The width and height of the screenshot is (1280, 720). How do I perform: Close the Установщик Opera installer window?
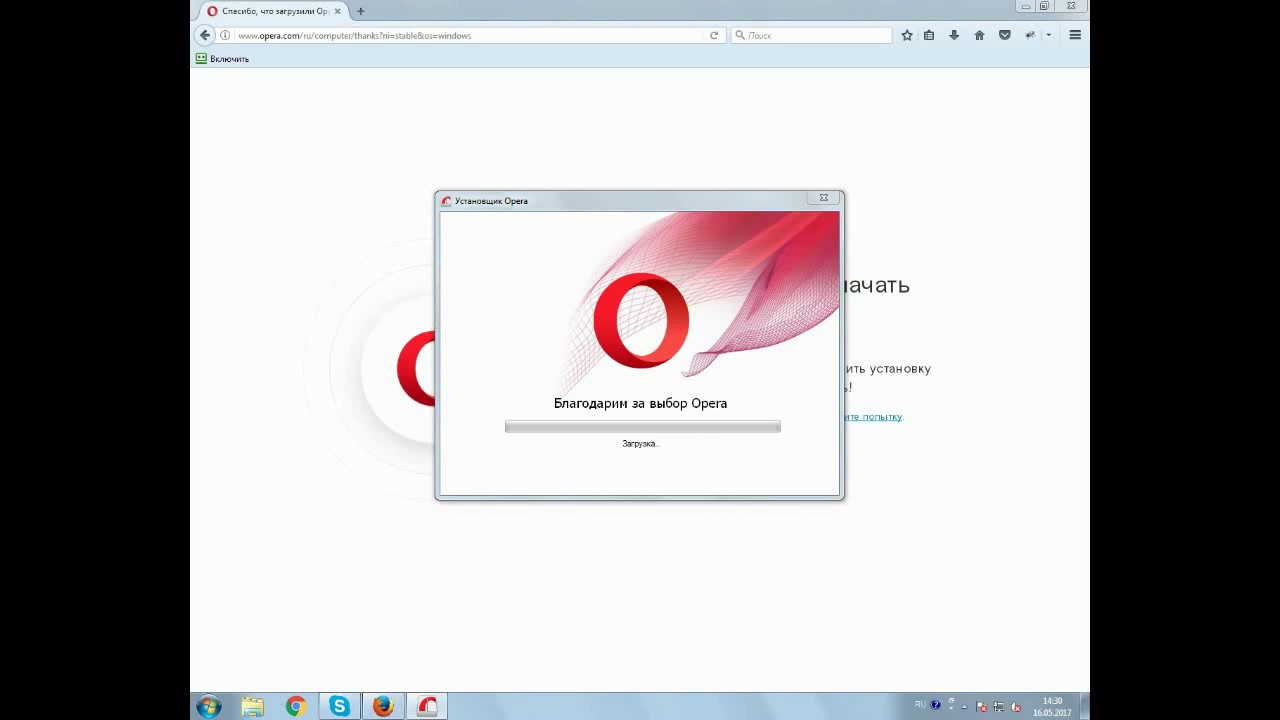(824, 198)
